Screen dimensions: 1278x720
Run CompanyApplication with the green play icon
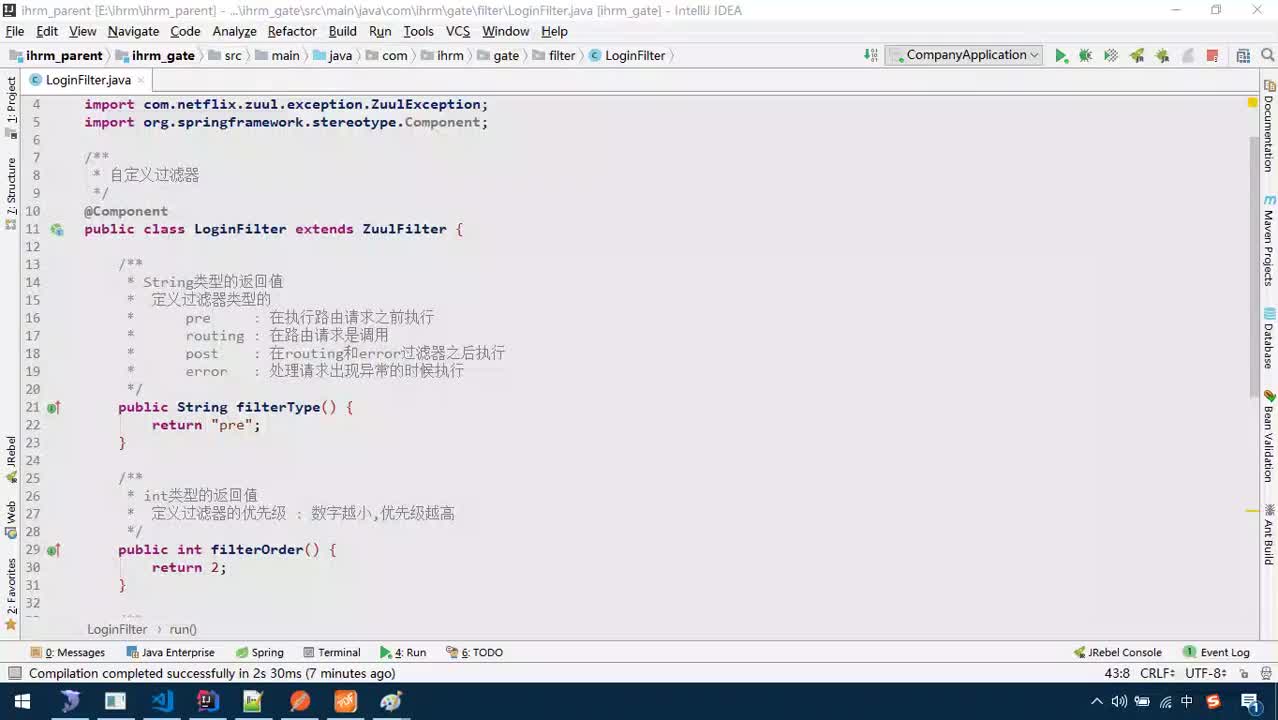pos(1061,56)
